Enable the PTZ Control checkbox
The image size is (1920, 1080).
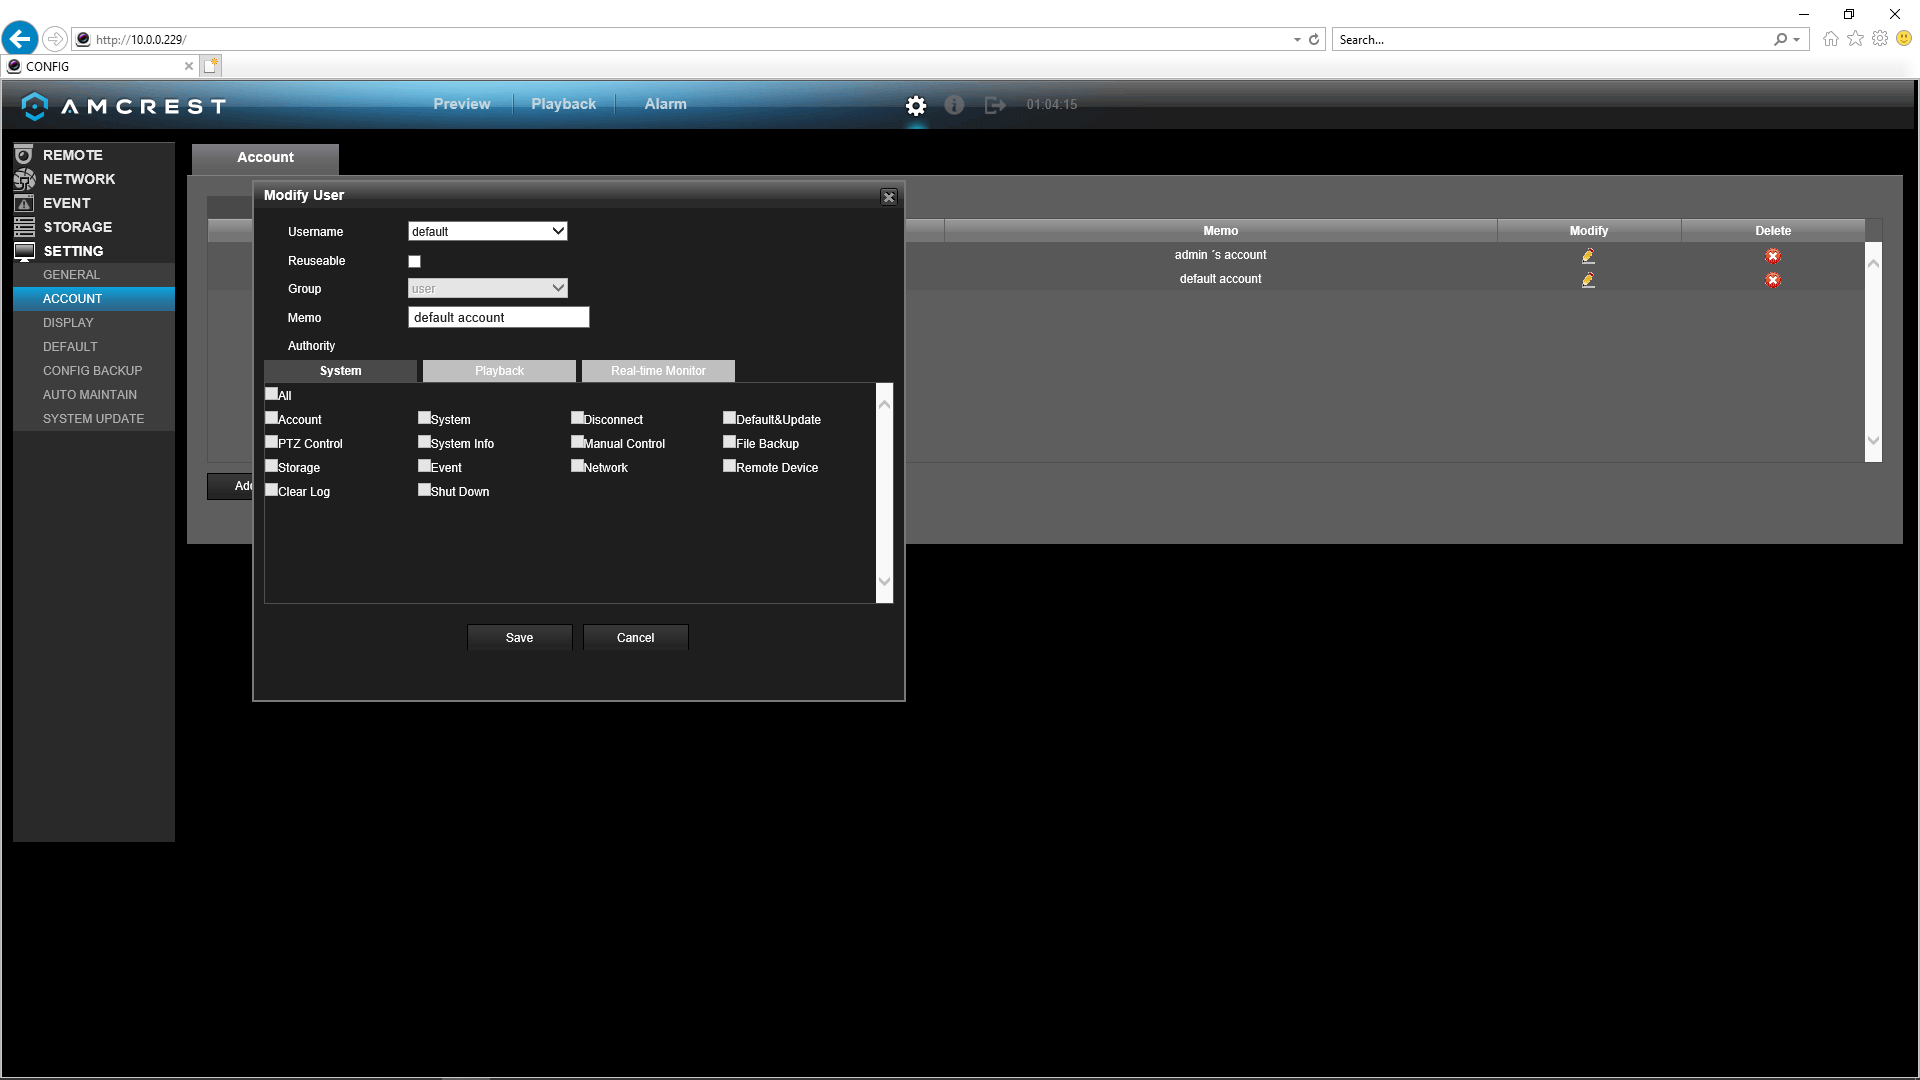coord(271,442)
